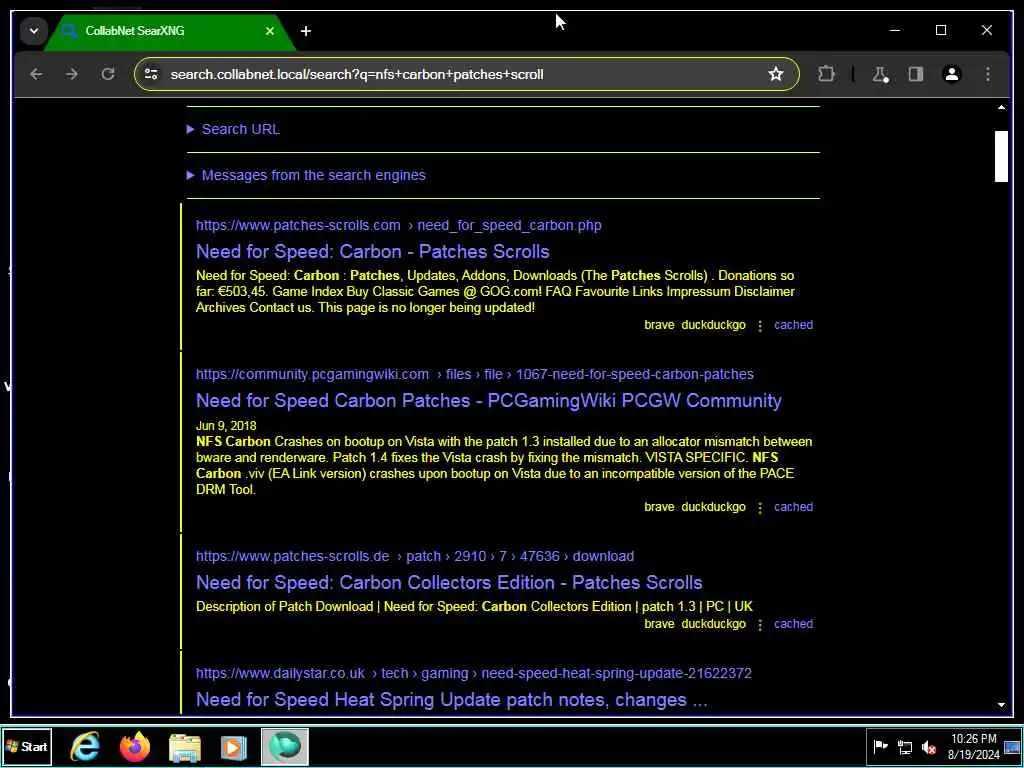
Task: Click the muted volume tray icon
Action: (x=929, y=746)
